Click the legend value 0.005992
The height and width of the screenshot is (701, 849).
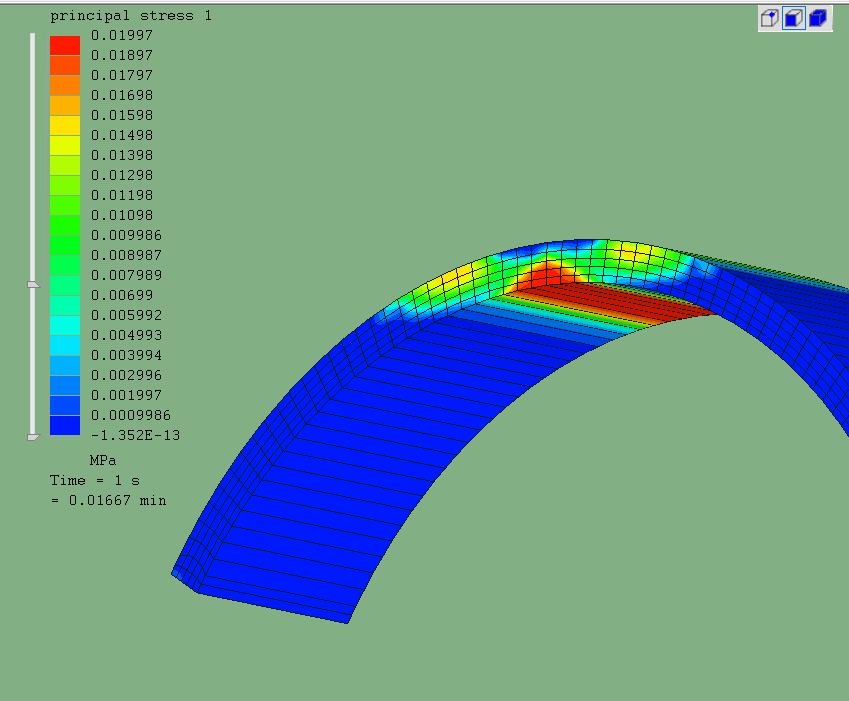tap(126, 316)
